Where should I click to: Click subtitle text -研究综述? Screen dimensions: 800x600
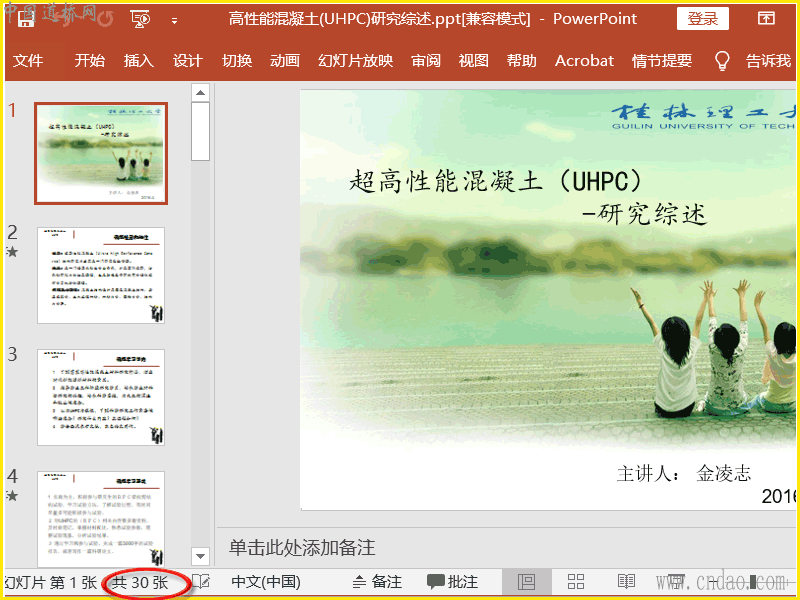click(x=645, y=214)
